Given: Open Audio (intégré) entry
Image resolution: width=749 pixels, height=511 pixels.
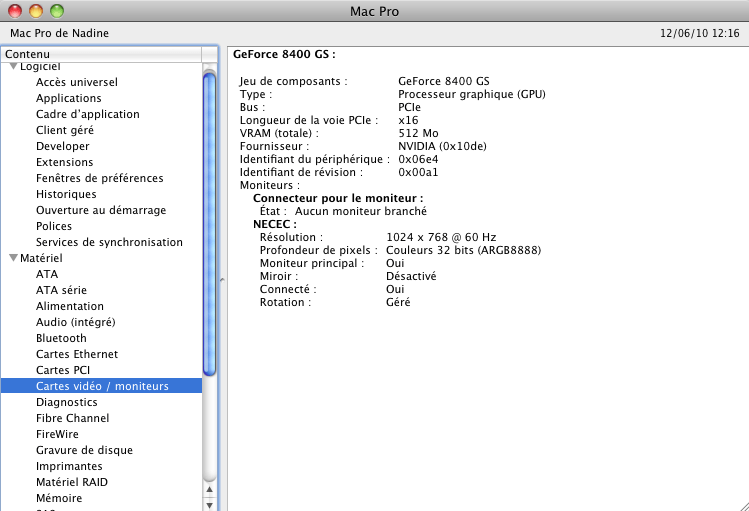Looking at the screenshot, I should 75,322.
